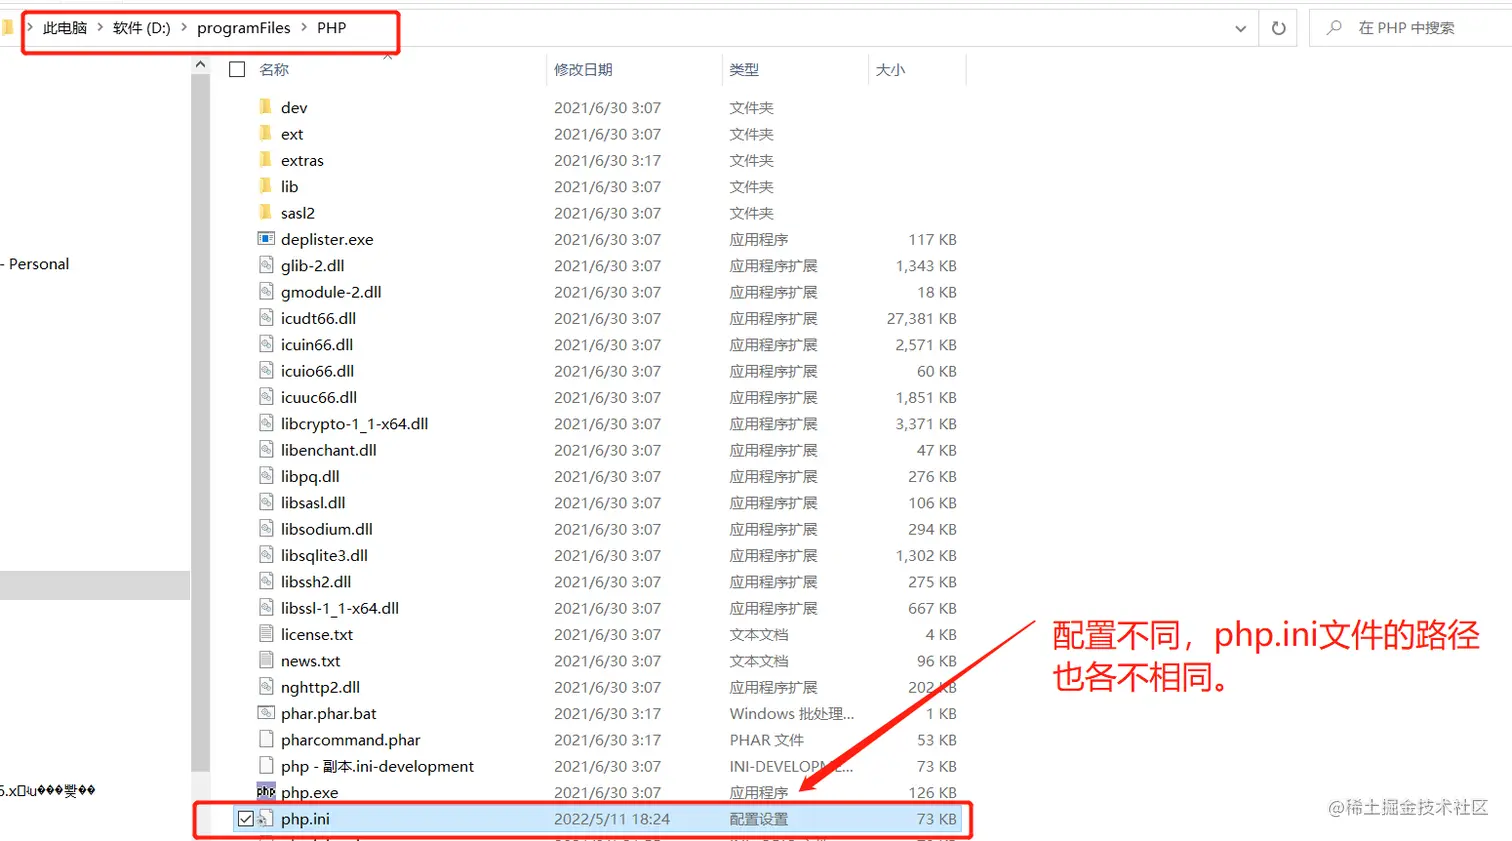Sort files by 大小 column
Image resolution: width=1512 pixels, height=841 pixels.
coord(890,69)
